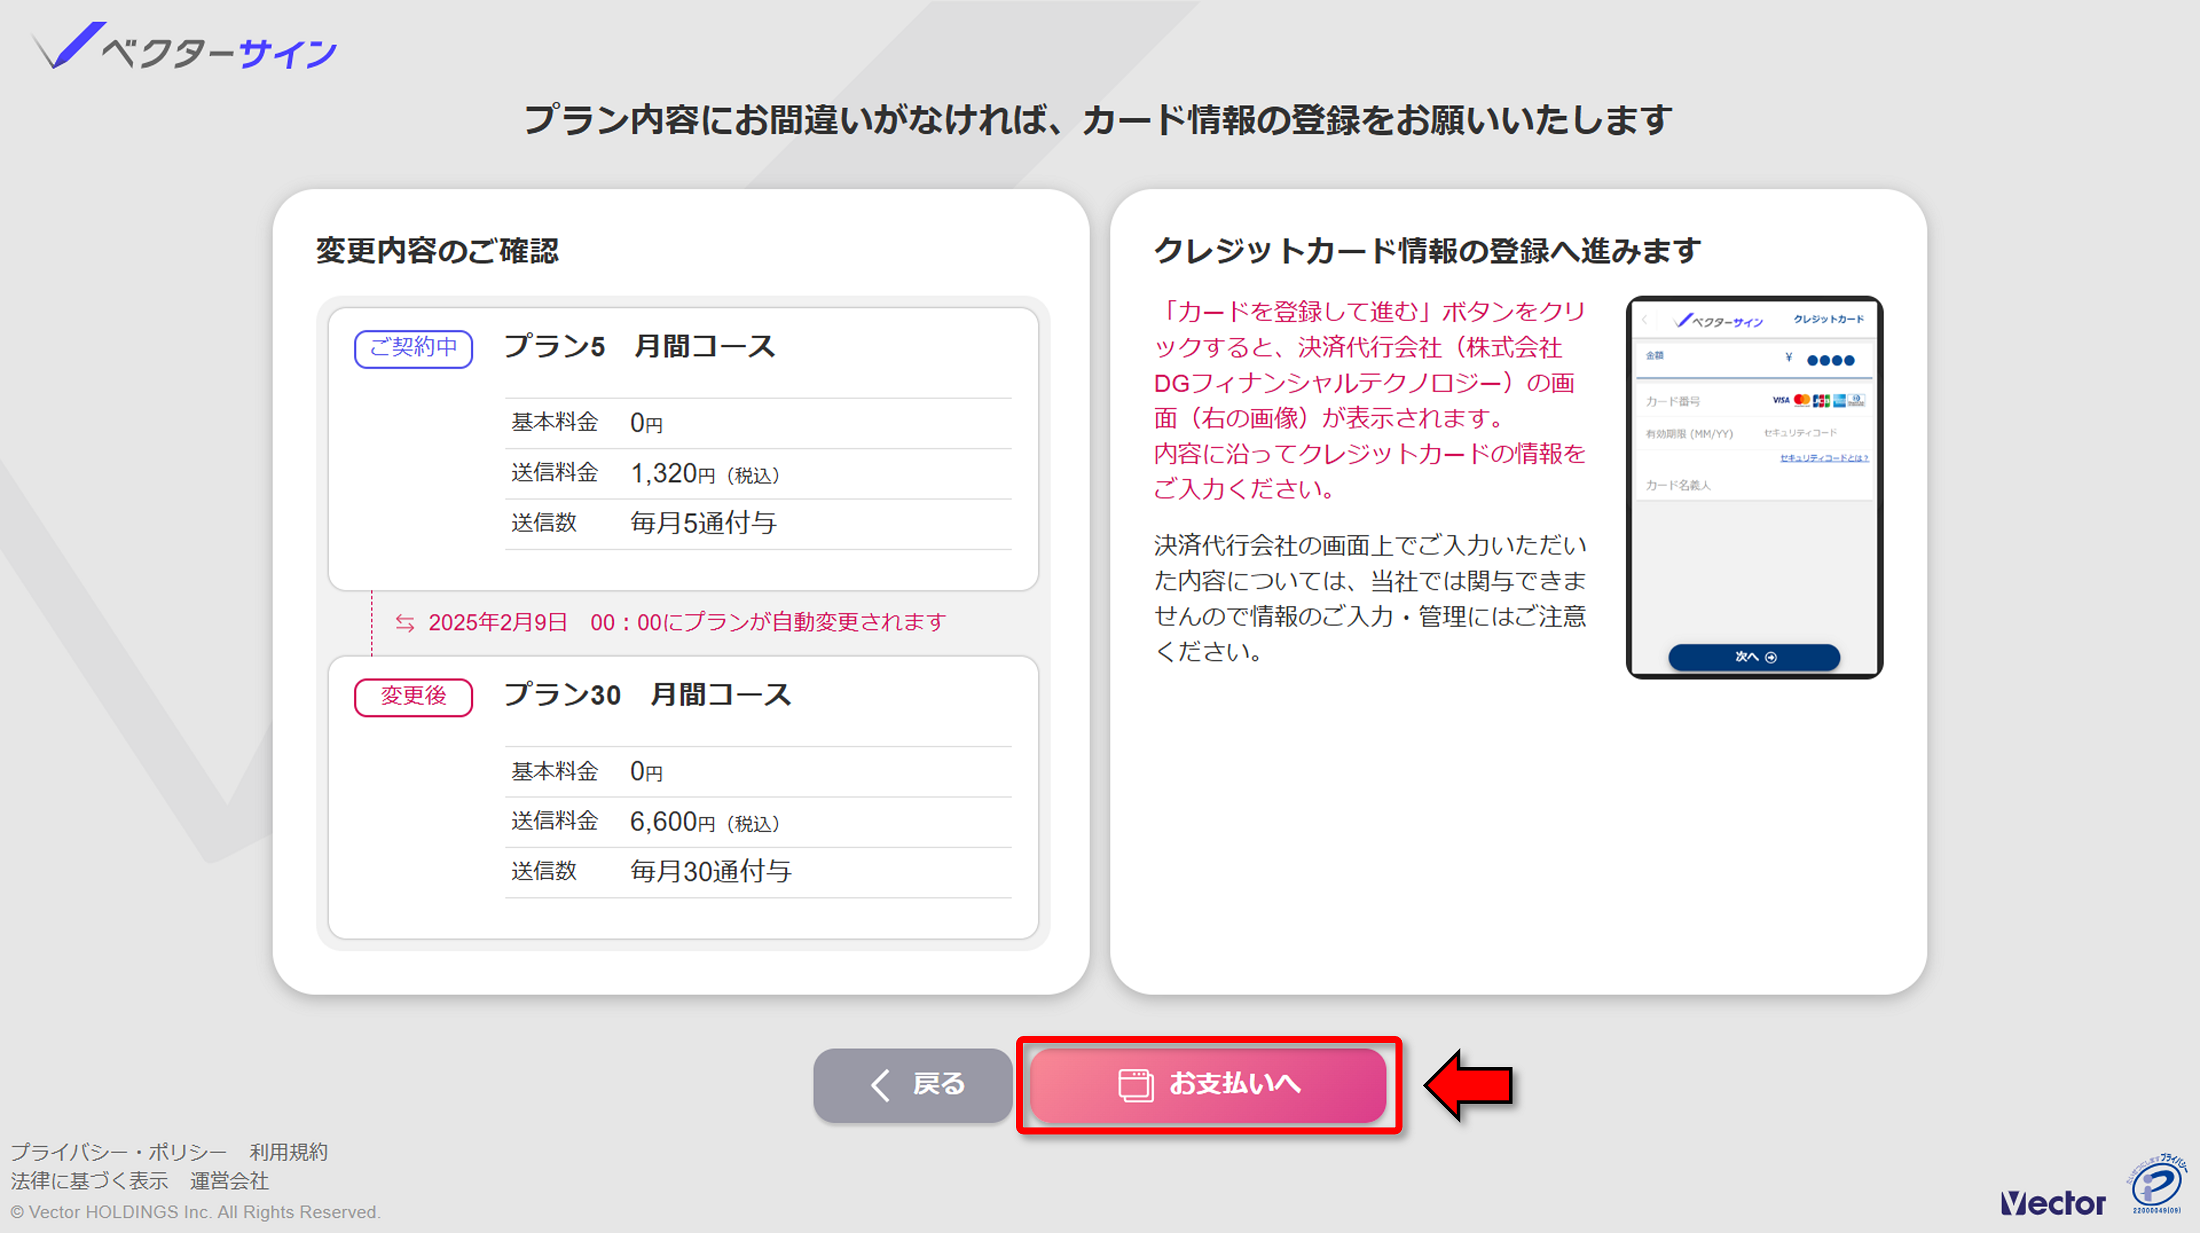Click the ご契約中 badge on プラン5
This screenshot has width=2200, height=1233.
point(413,348)
